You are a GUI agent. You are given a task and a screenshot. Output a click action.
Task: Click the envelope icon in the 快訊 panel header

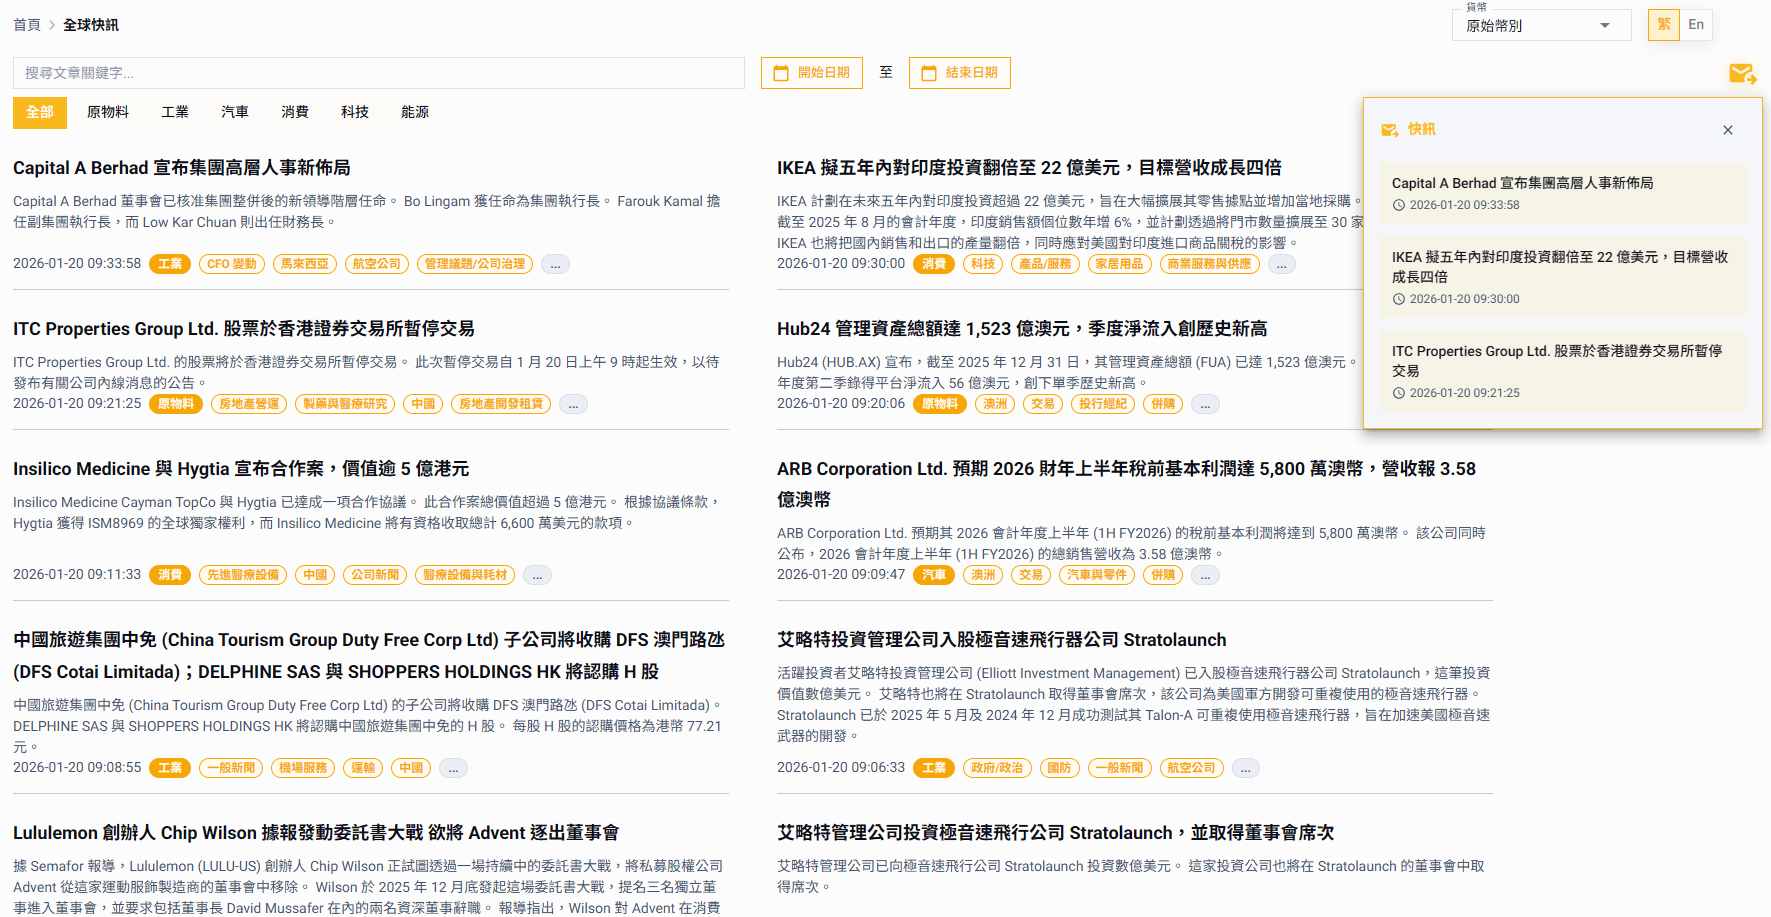pyautogui.click(x=1391, y=129)
